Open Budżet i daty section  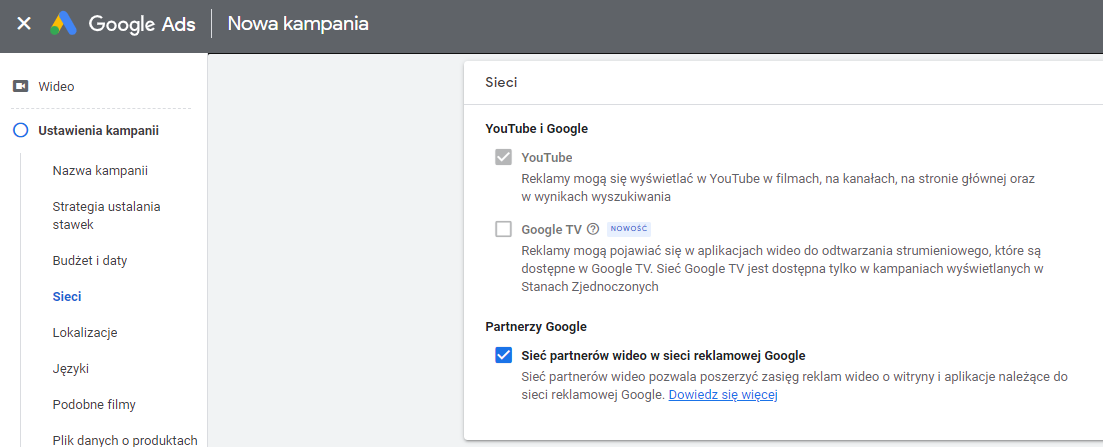89,260
